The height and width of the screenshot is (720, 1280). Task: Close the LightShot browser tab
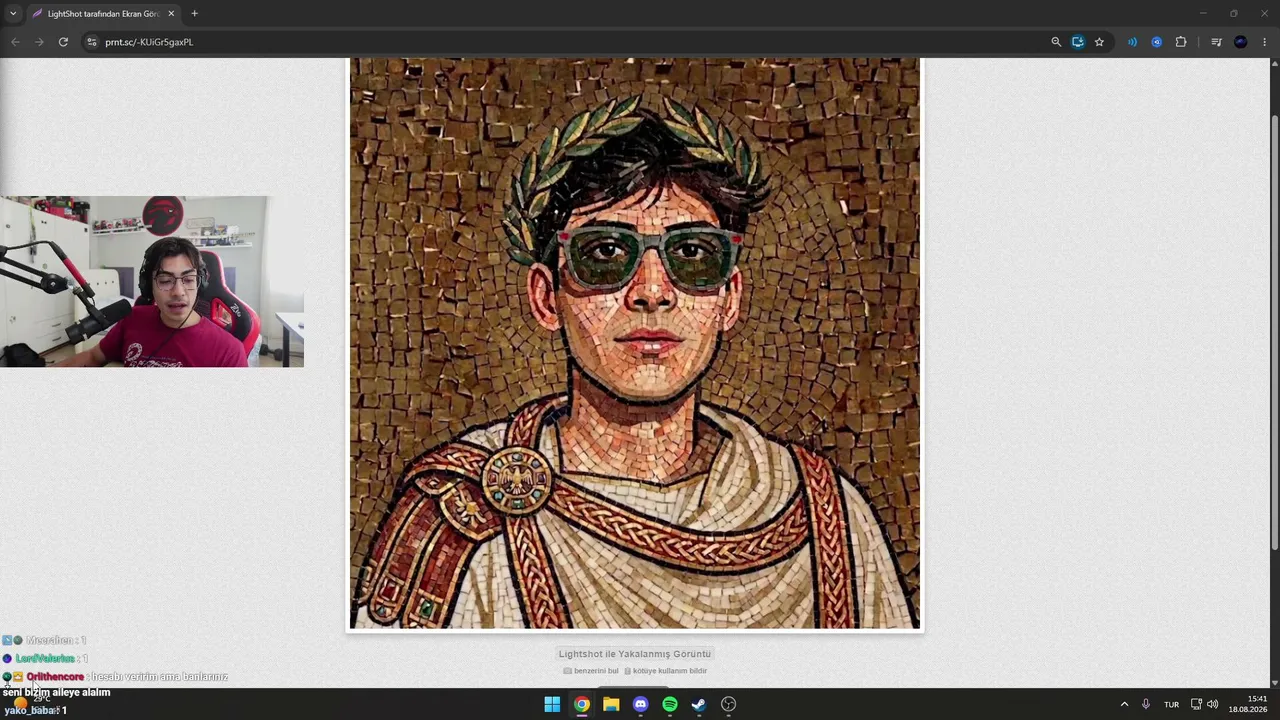pos(171,14)
